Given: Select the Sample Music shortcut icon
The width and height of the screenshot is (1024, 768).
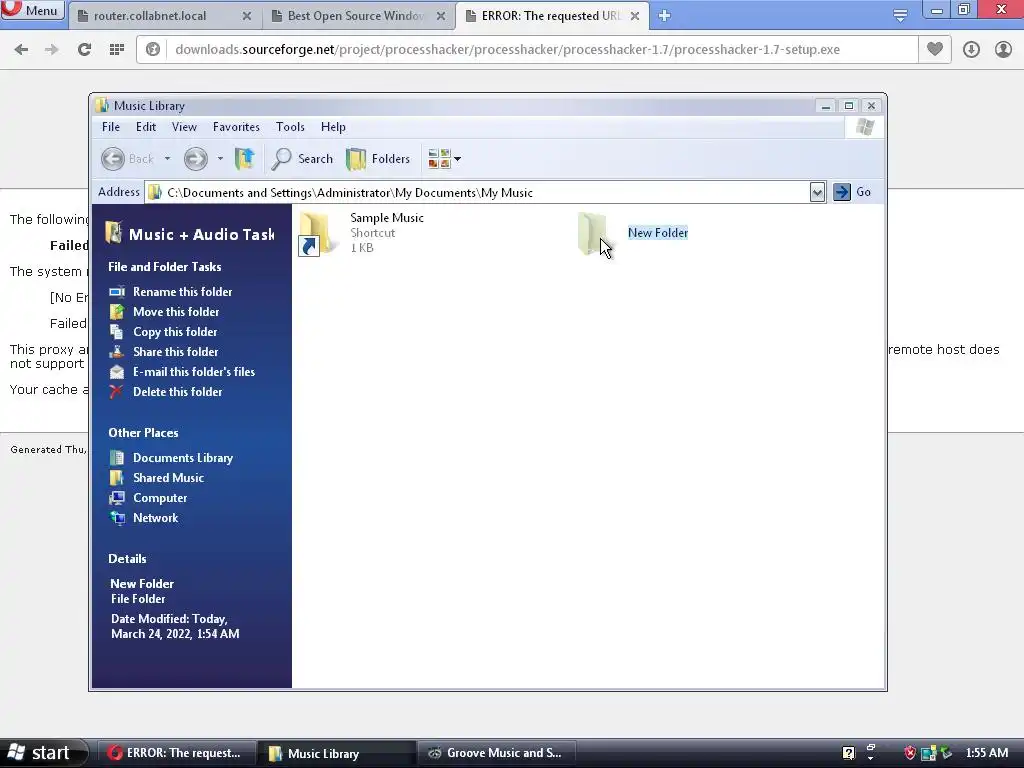Looking at the screenshot, I should coord(316,233).
